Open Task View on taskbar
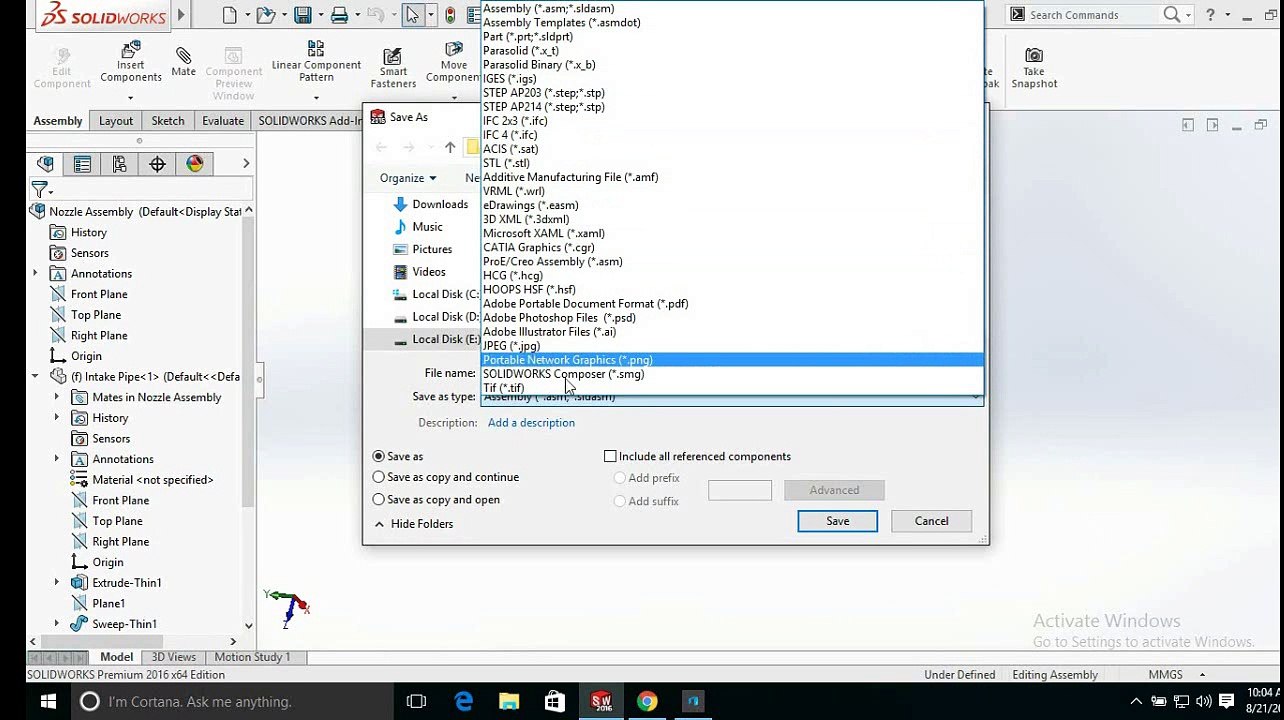The image size is (1284, 720). tap(417, 702)
